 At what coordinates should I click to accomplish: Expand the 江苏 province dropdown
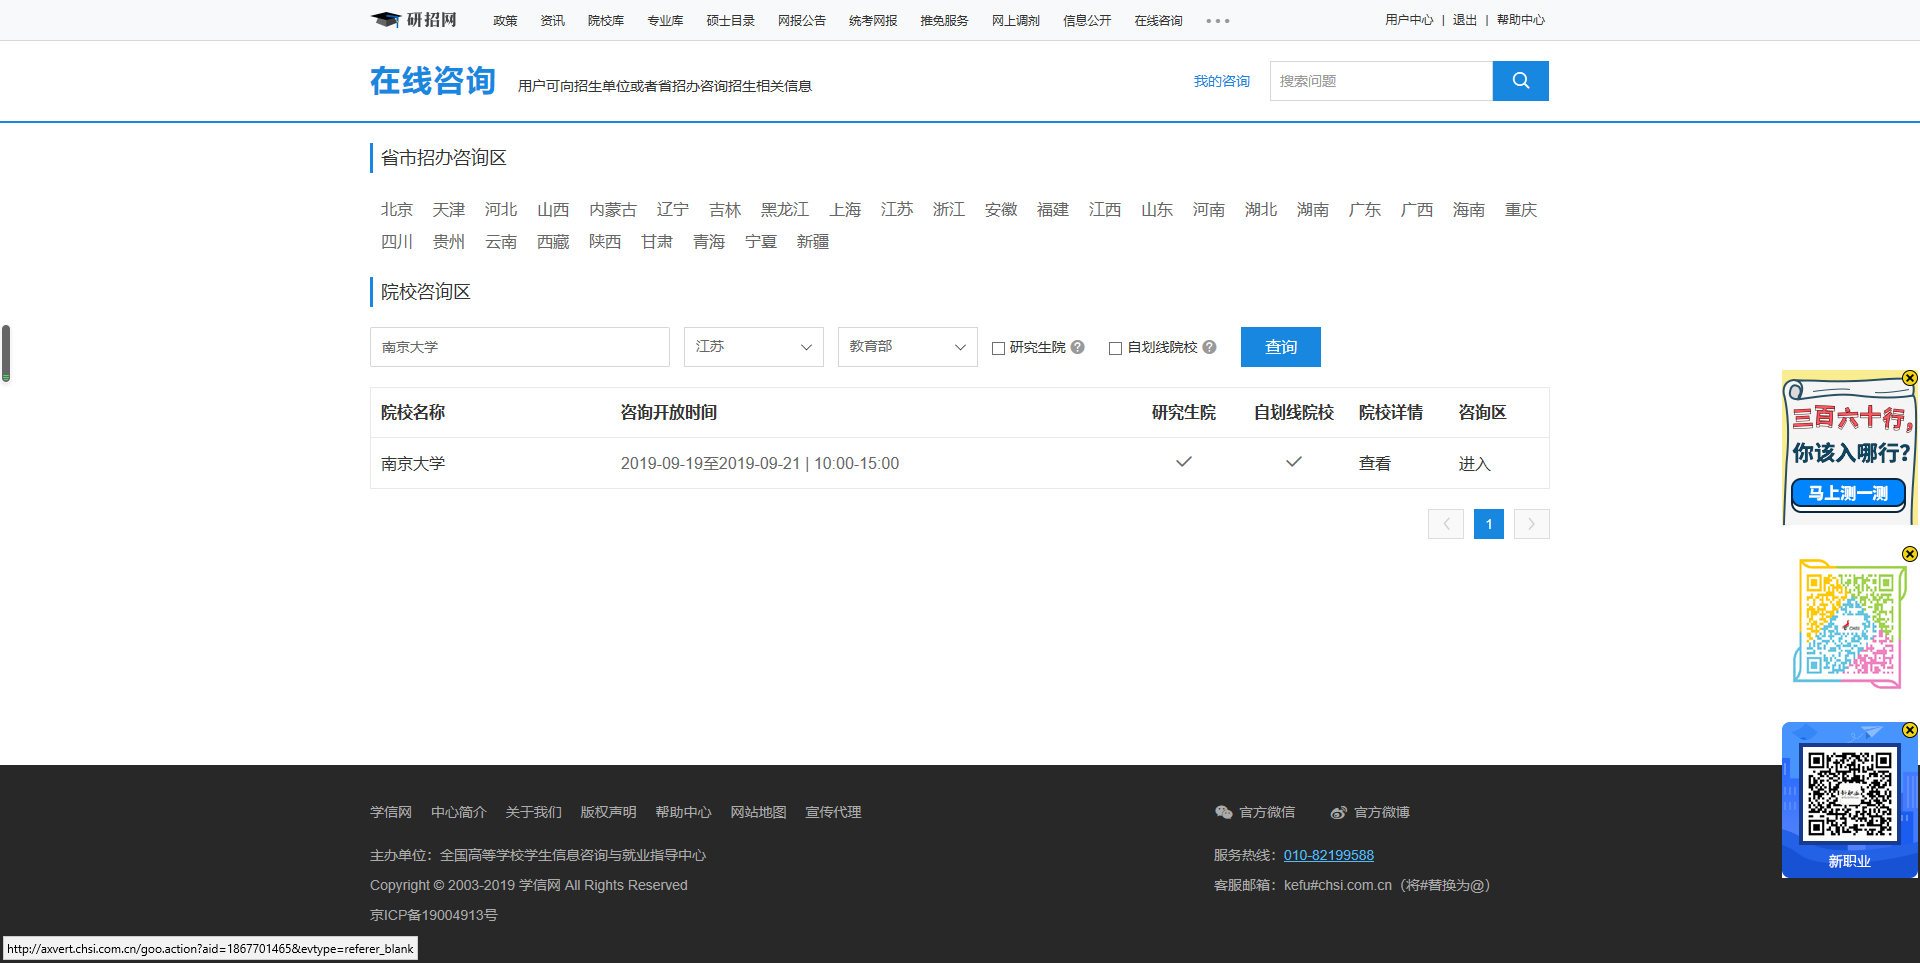[753, 347]
